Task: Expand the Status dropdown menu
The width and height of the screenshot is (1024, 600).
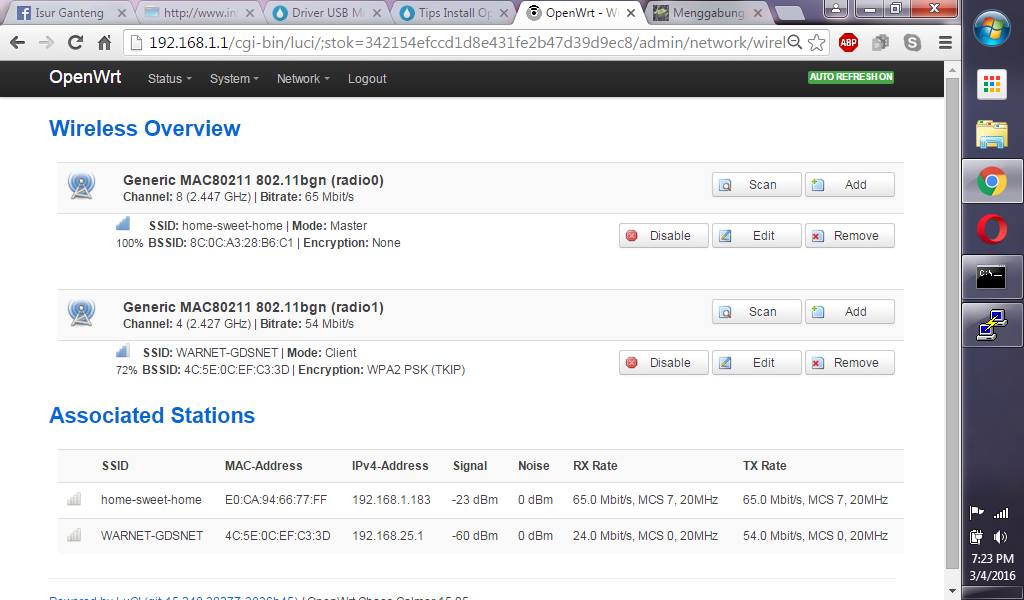Action: (170, 79)
